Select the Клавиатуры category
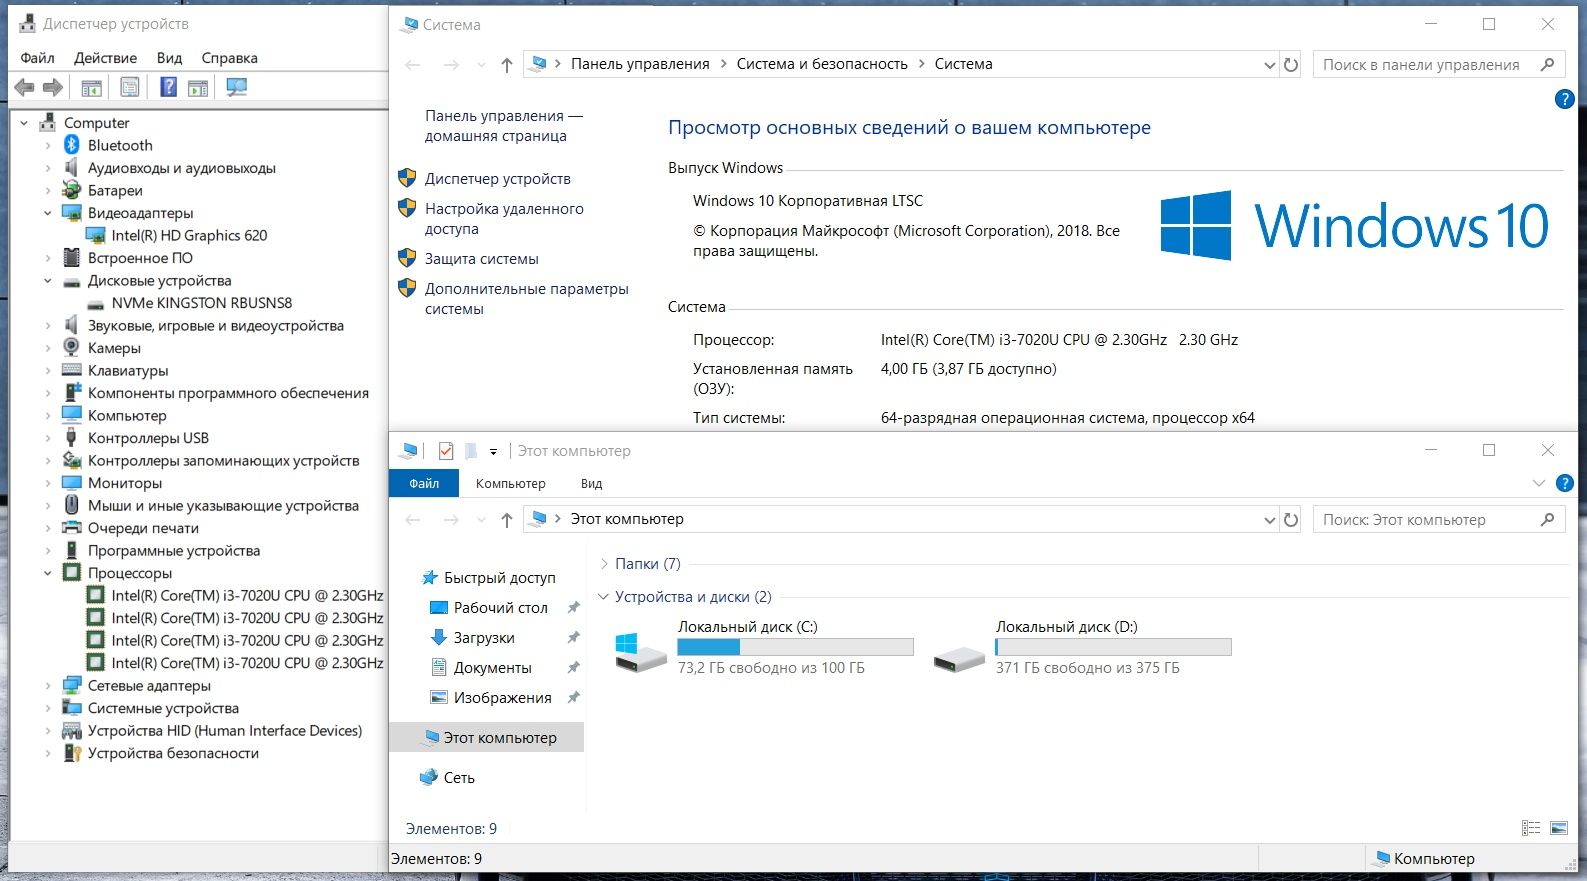 [128, 371]
